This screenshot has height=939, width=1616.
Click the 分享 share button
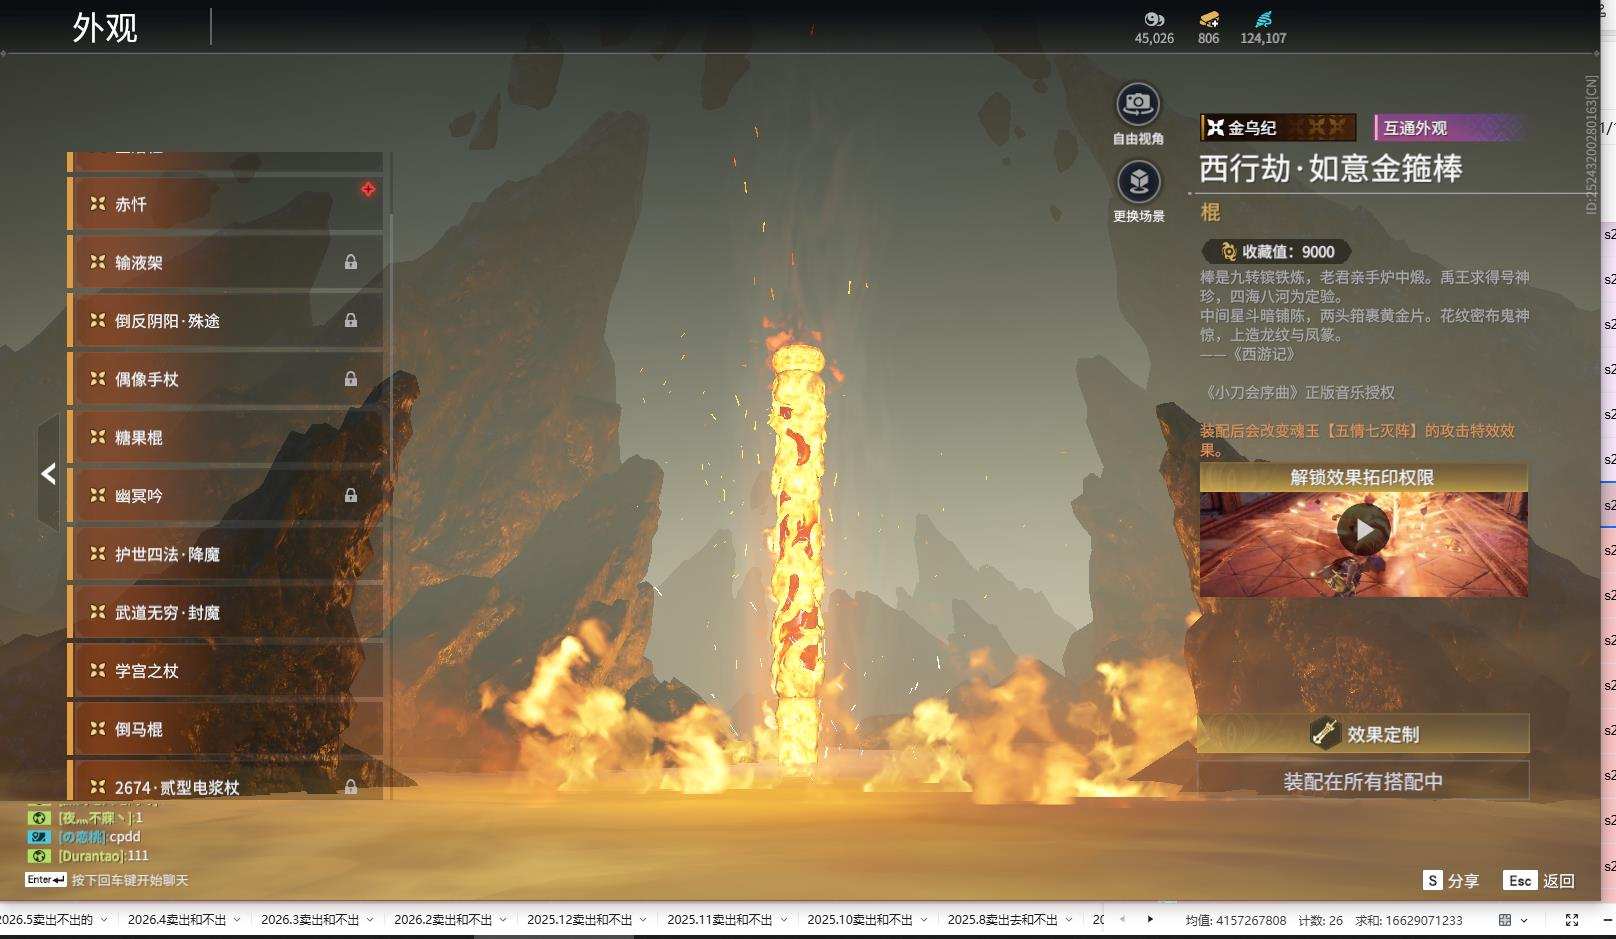tap(1451, 881)
